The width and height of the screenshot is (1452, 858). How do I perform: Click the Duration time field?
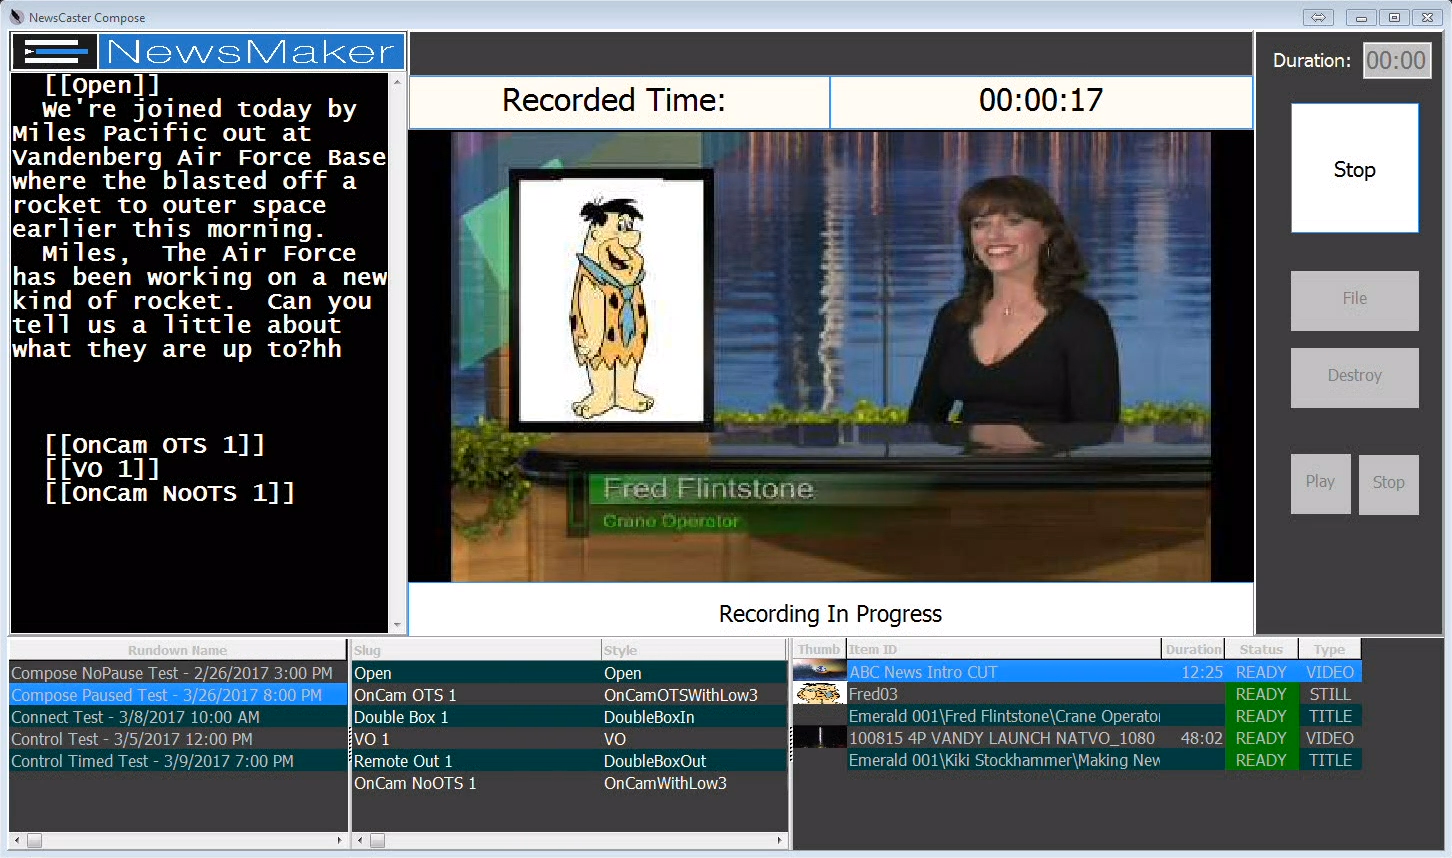(x=1396, y=61)
